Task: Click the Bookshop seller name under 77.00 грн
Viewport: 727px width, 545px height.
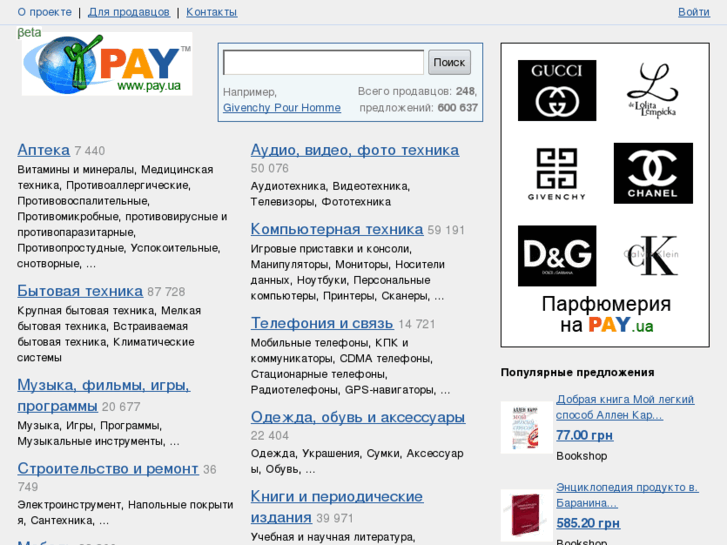Action: 581,456
